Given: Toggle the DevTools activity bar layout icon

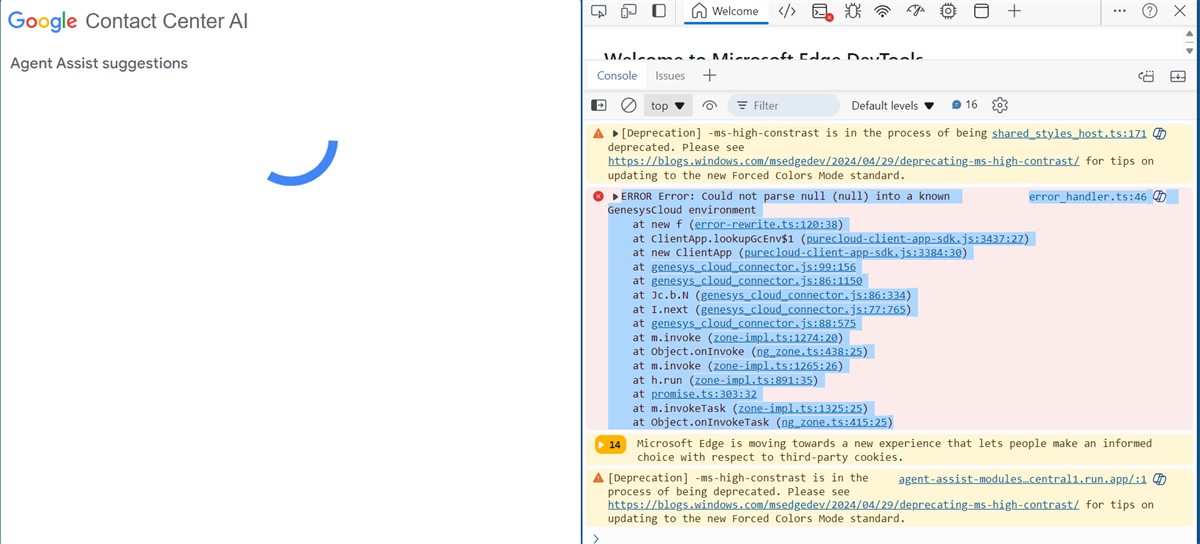Looking at the screenshot, I should pos(658,11).
